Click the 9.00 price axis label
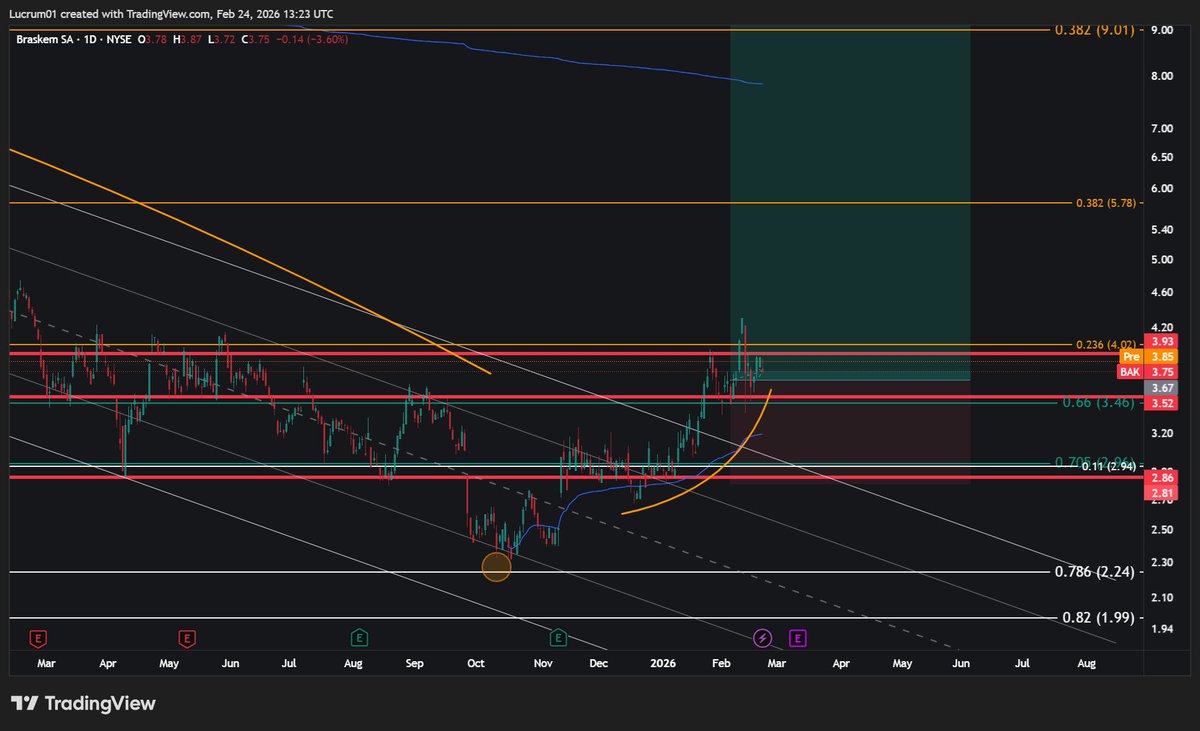The width and height of the screenshot is (1200, 731). tap(1162, 30)
